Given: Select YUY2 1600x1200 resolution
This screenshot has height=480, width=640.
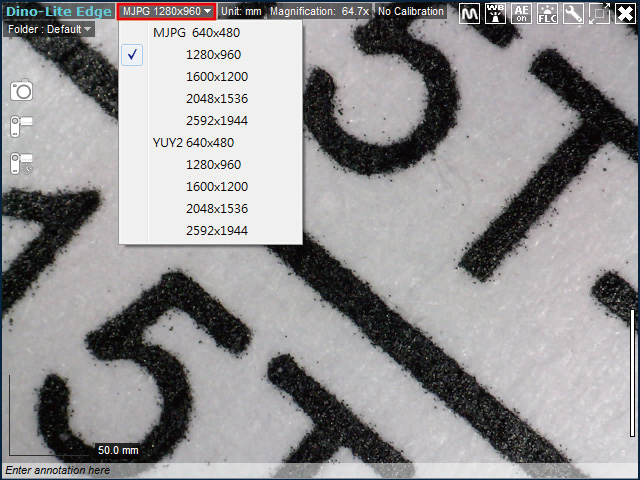Looking at the screenshot, I should click(216, 187).
